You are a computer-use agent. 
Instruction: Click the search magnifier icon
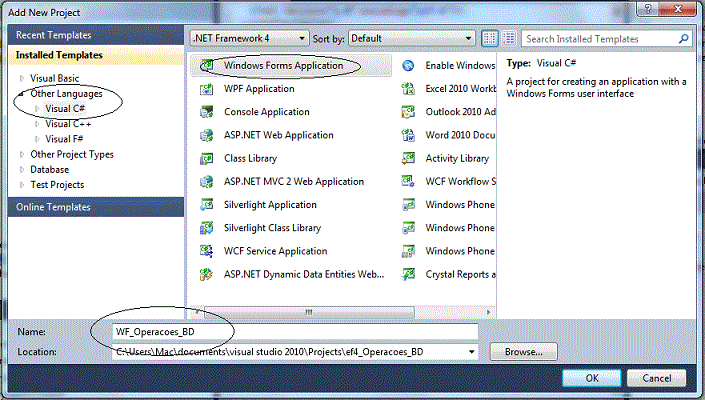[x=683, y=39]
